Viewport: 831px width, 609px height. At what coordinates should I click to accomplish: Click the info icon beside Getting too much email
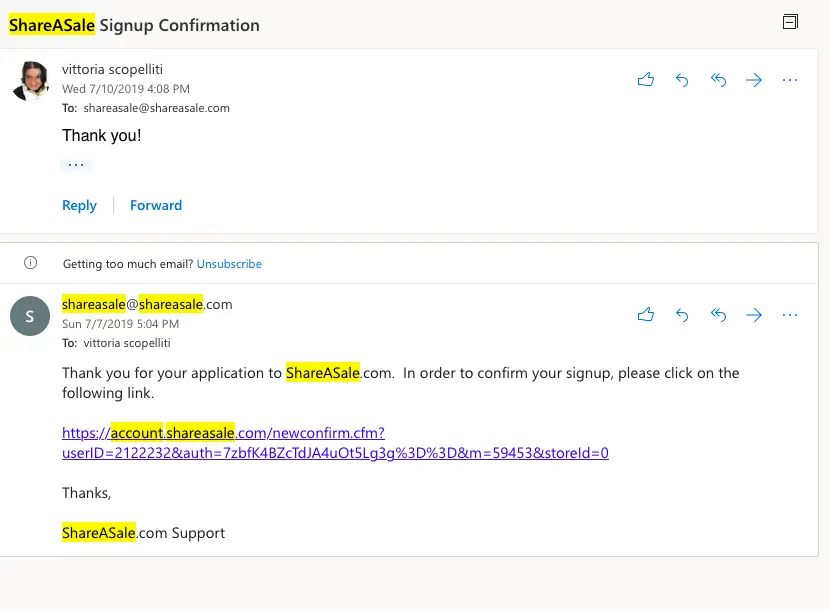31,263
